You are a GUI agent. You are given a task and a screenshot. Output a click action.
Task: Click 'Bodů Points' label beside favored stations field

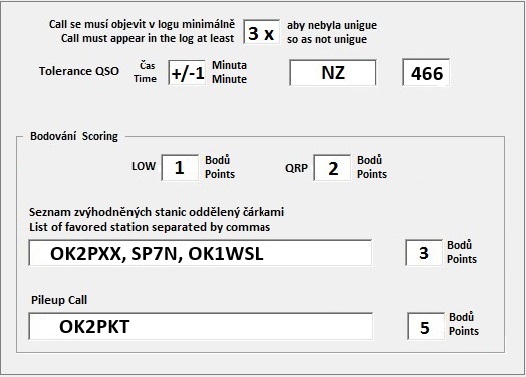click(462, 252)
